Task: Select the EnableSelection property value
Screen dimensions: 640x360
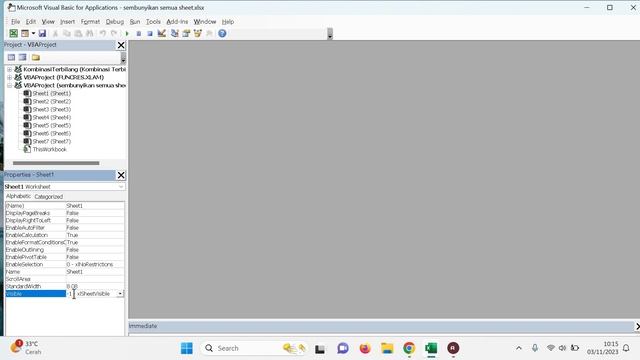Action: (x=95, y=264)
